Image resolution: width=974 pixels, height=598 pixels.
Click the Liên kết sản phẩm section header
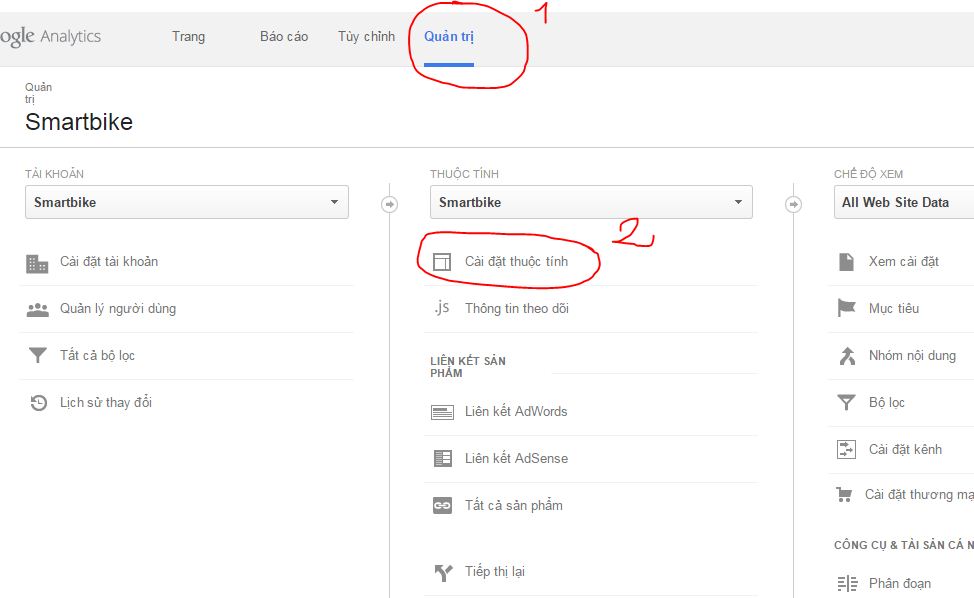coord(468,367)
